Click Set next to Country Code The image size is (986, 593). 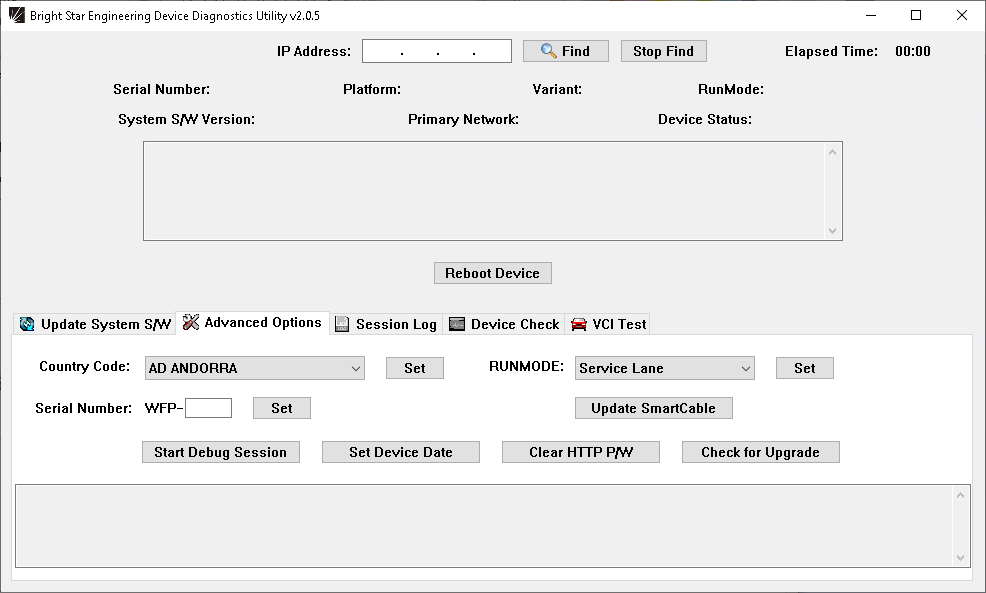[415, 368]
